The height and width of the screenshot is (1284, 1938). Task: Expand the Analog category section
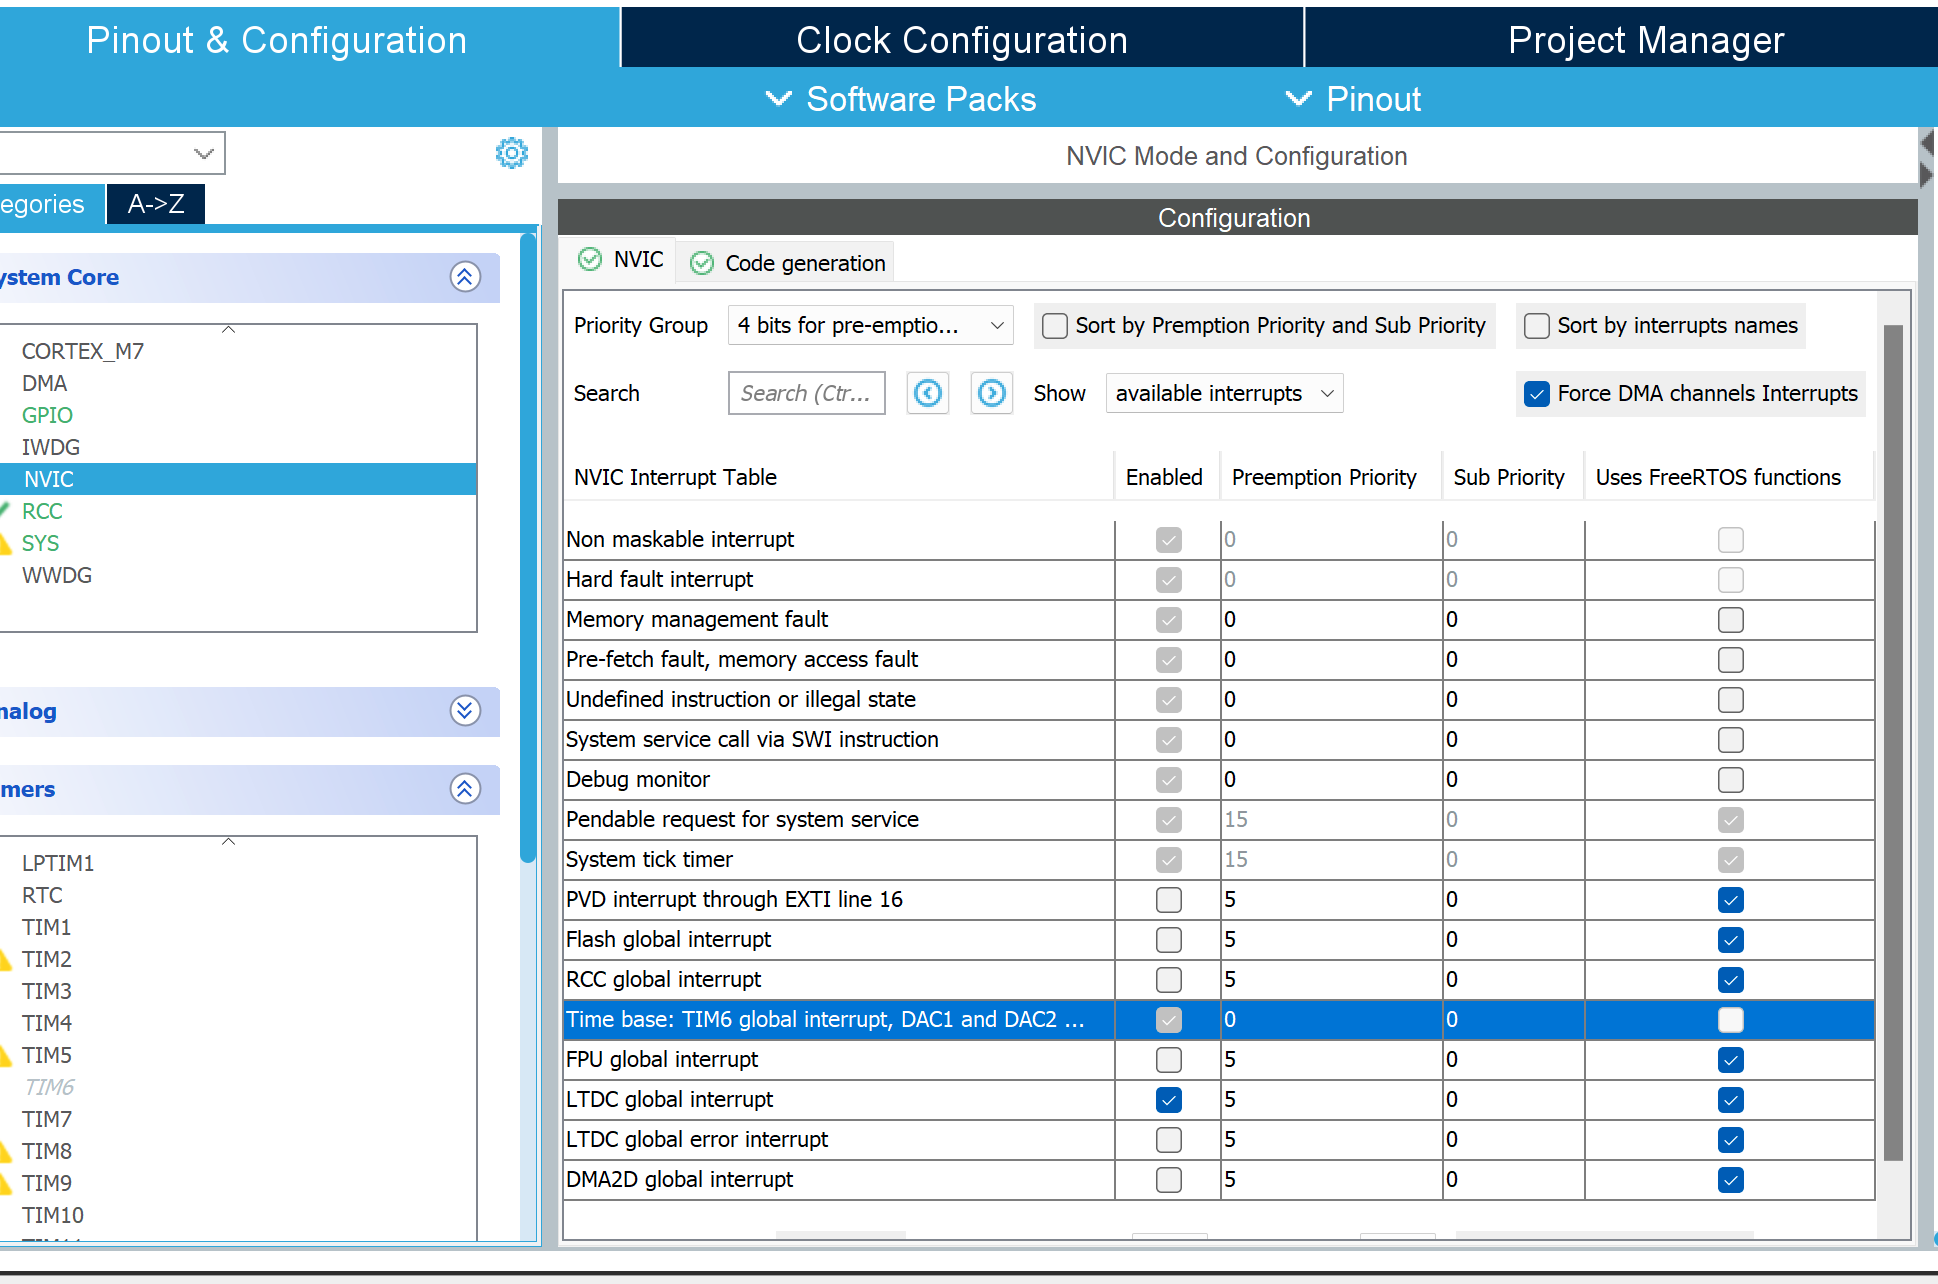click(x=465, y=711)
